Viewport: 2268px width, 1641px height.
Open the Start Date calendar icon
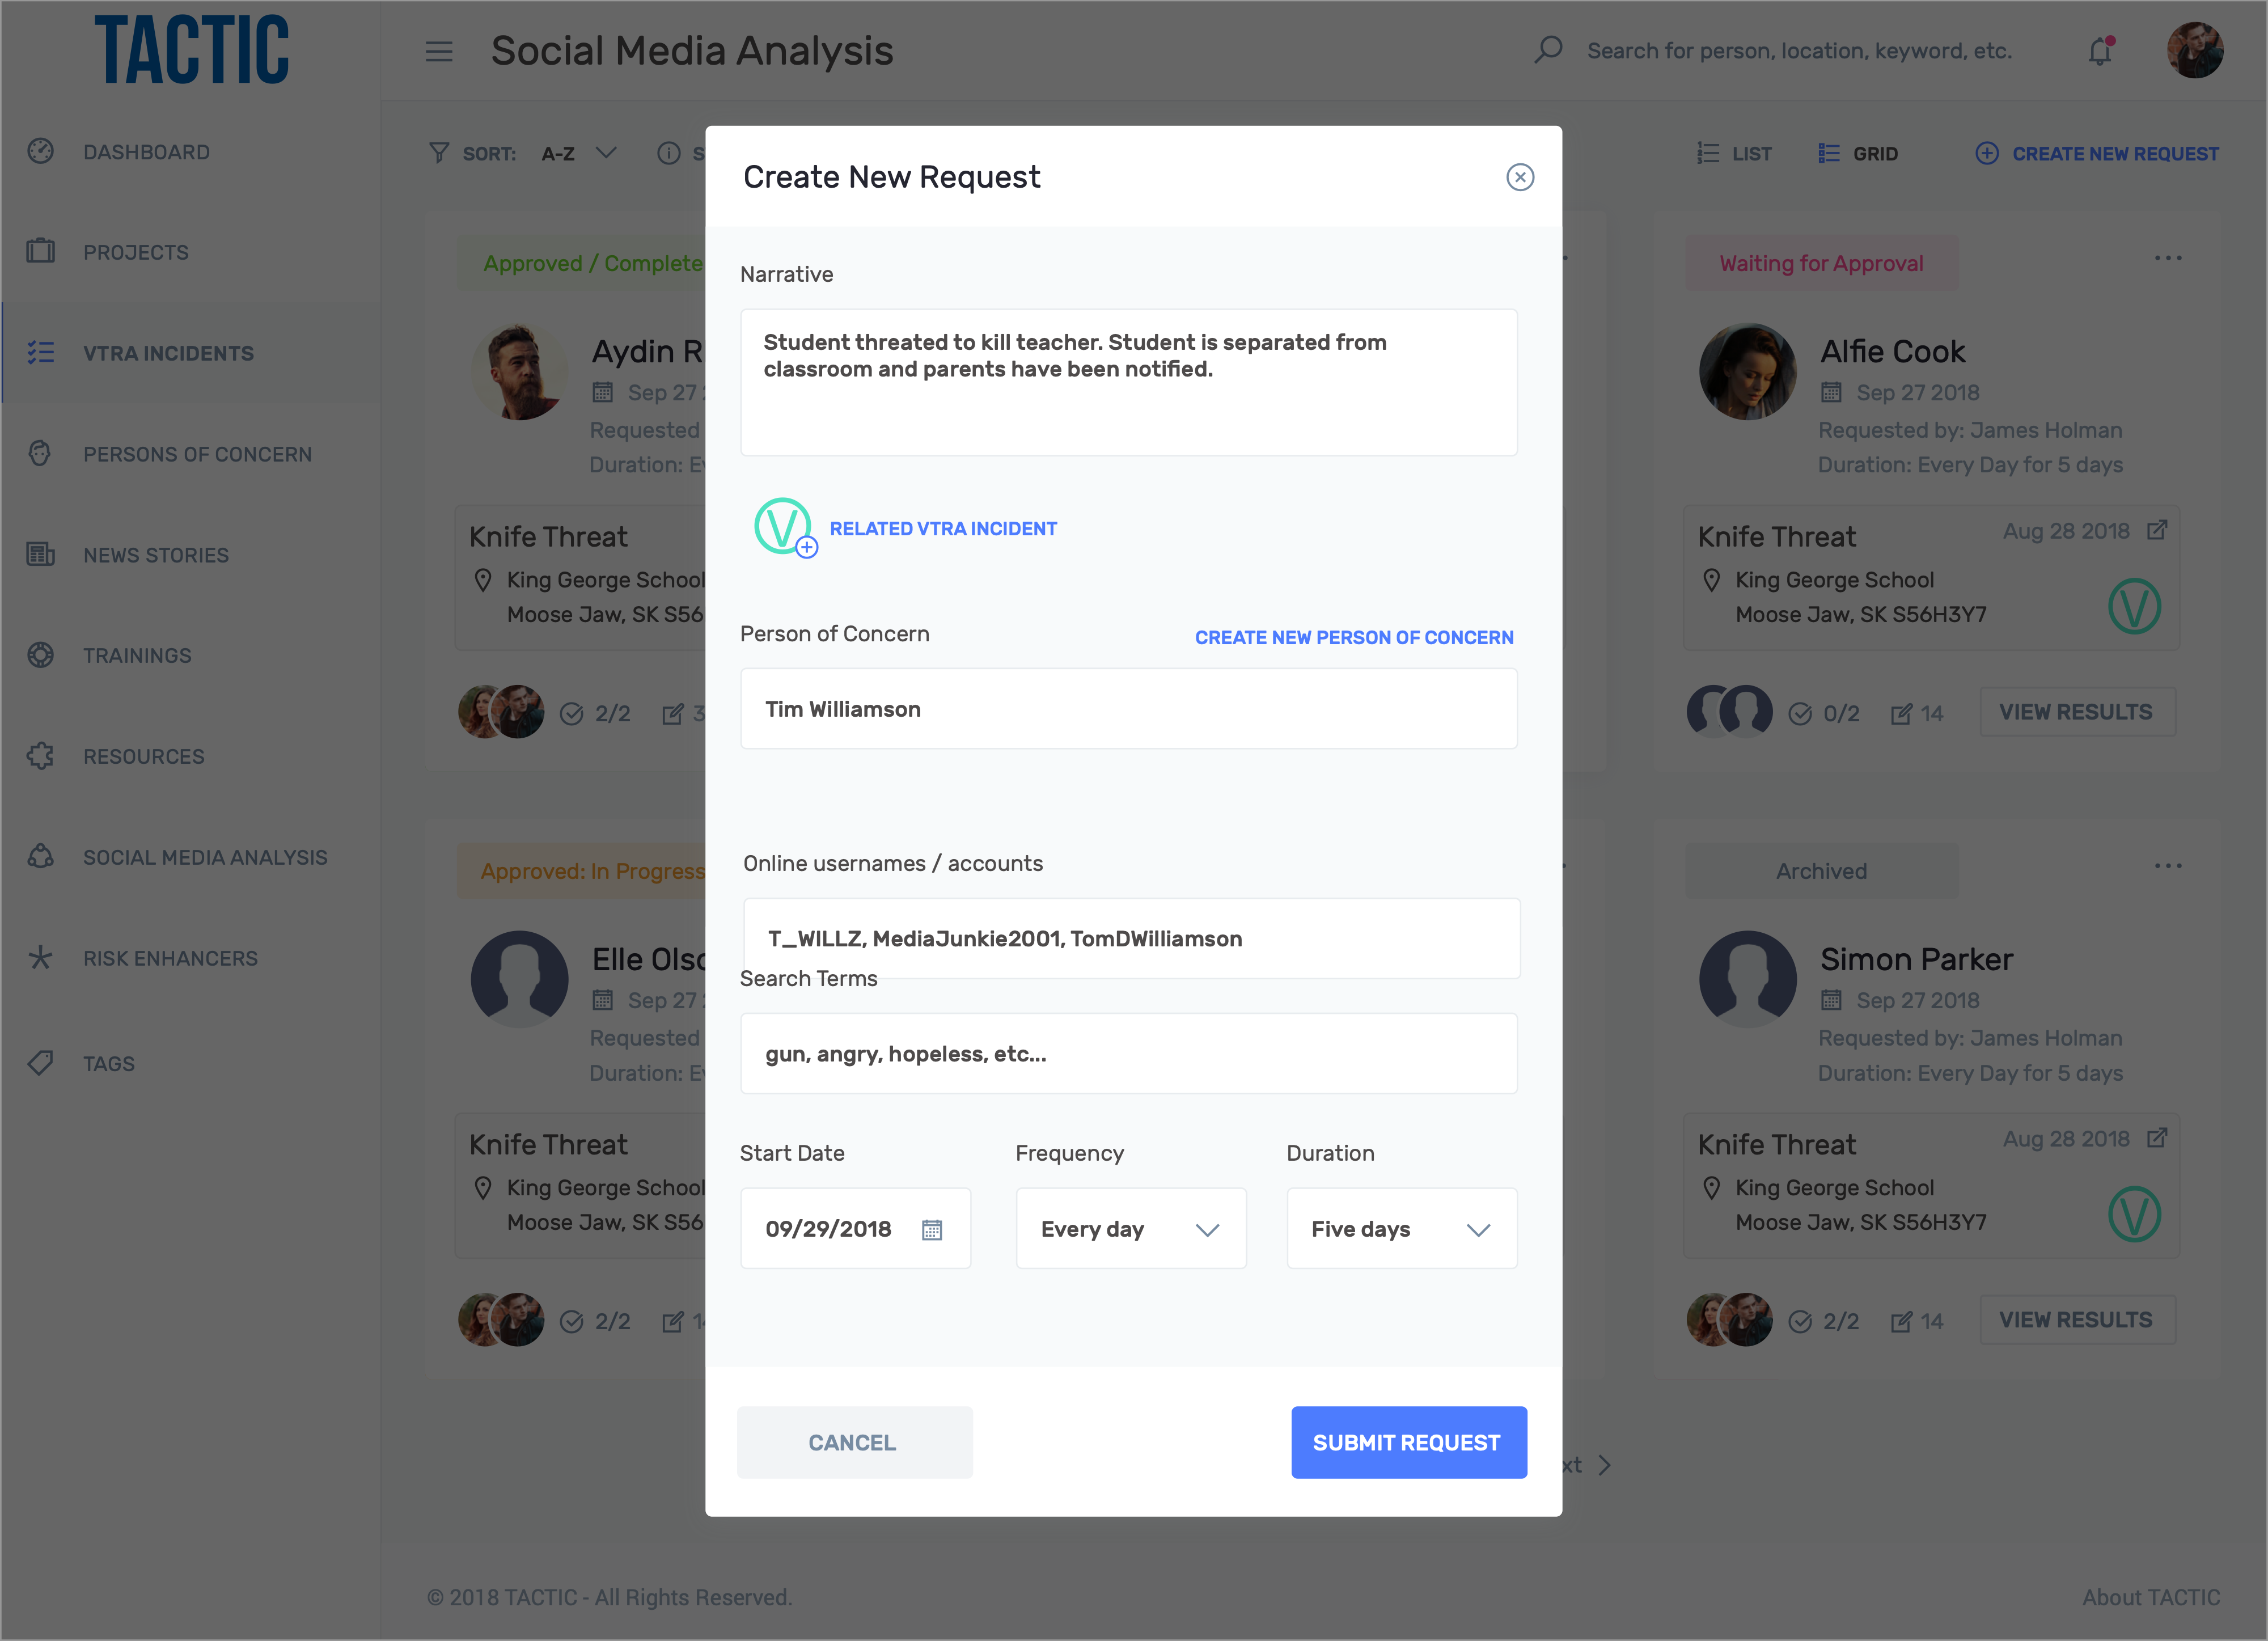click(931, 1229)
